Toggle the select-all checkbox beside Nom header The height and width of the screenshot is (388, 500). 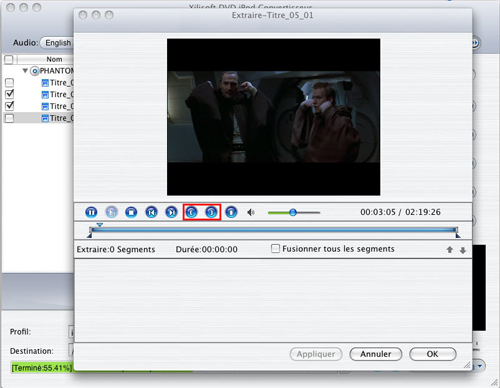pos(8,59)
